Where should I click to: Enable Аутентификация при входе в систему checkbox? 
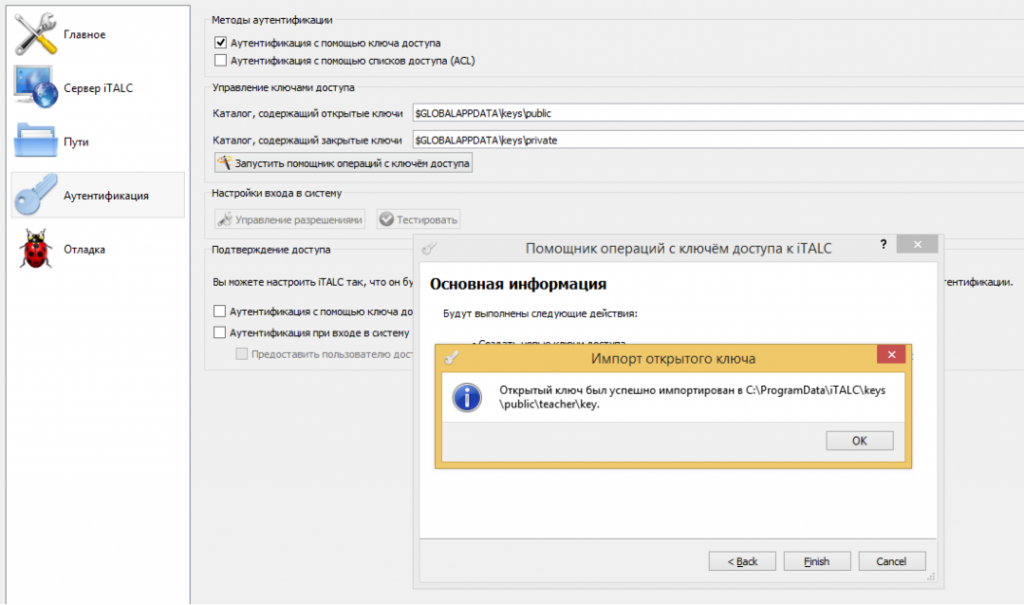coord(219,332)
